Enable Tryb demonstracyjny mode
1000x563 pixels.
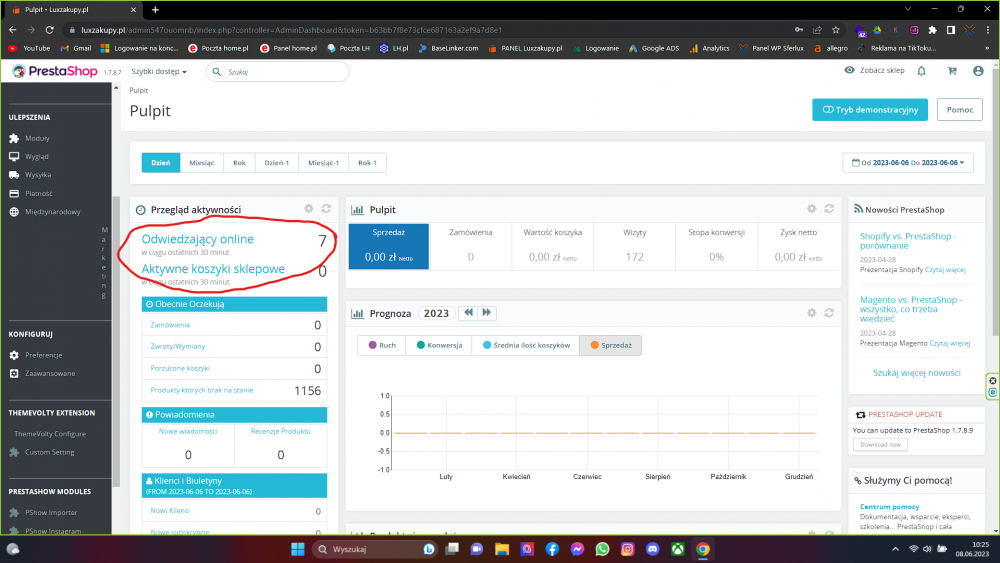coord(870,110)
